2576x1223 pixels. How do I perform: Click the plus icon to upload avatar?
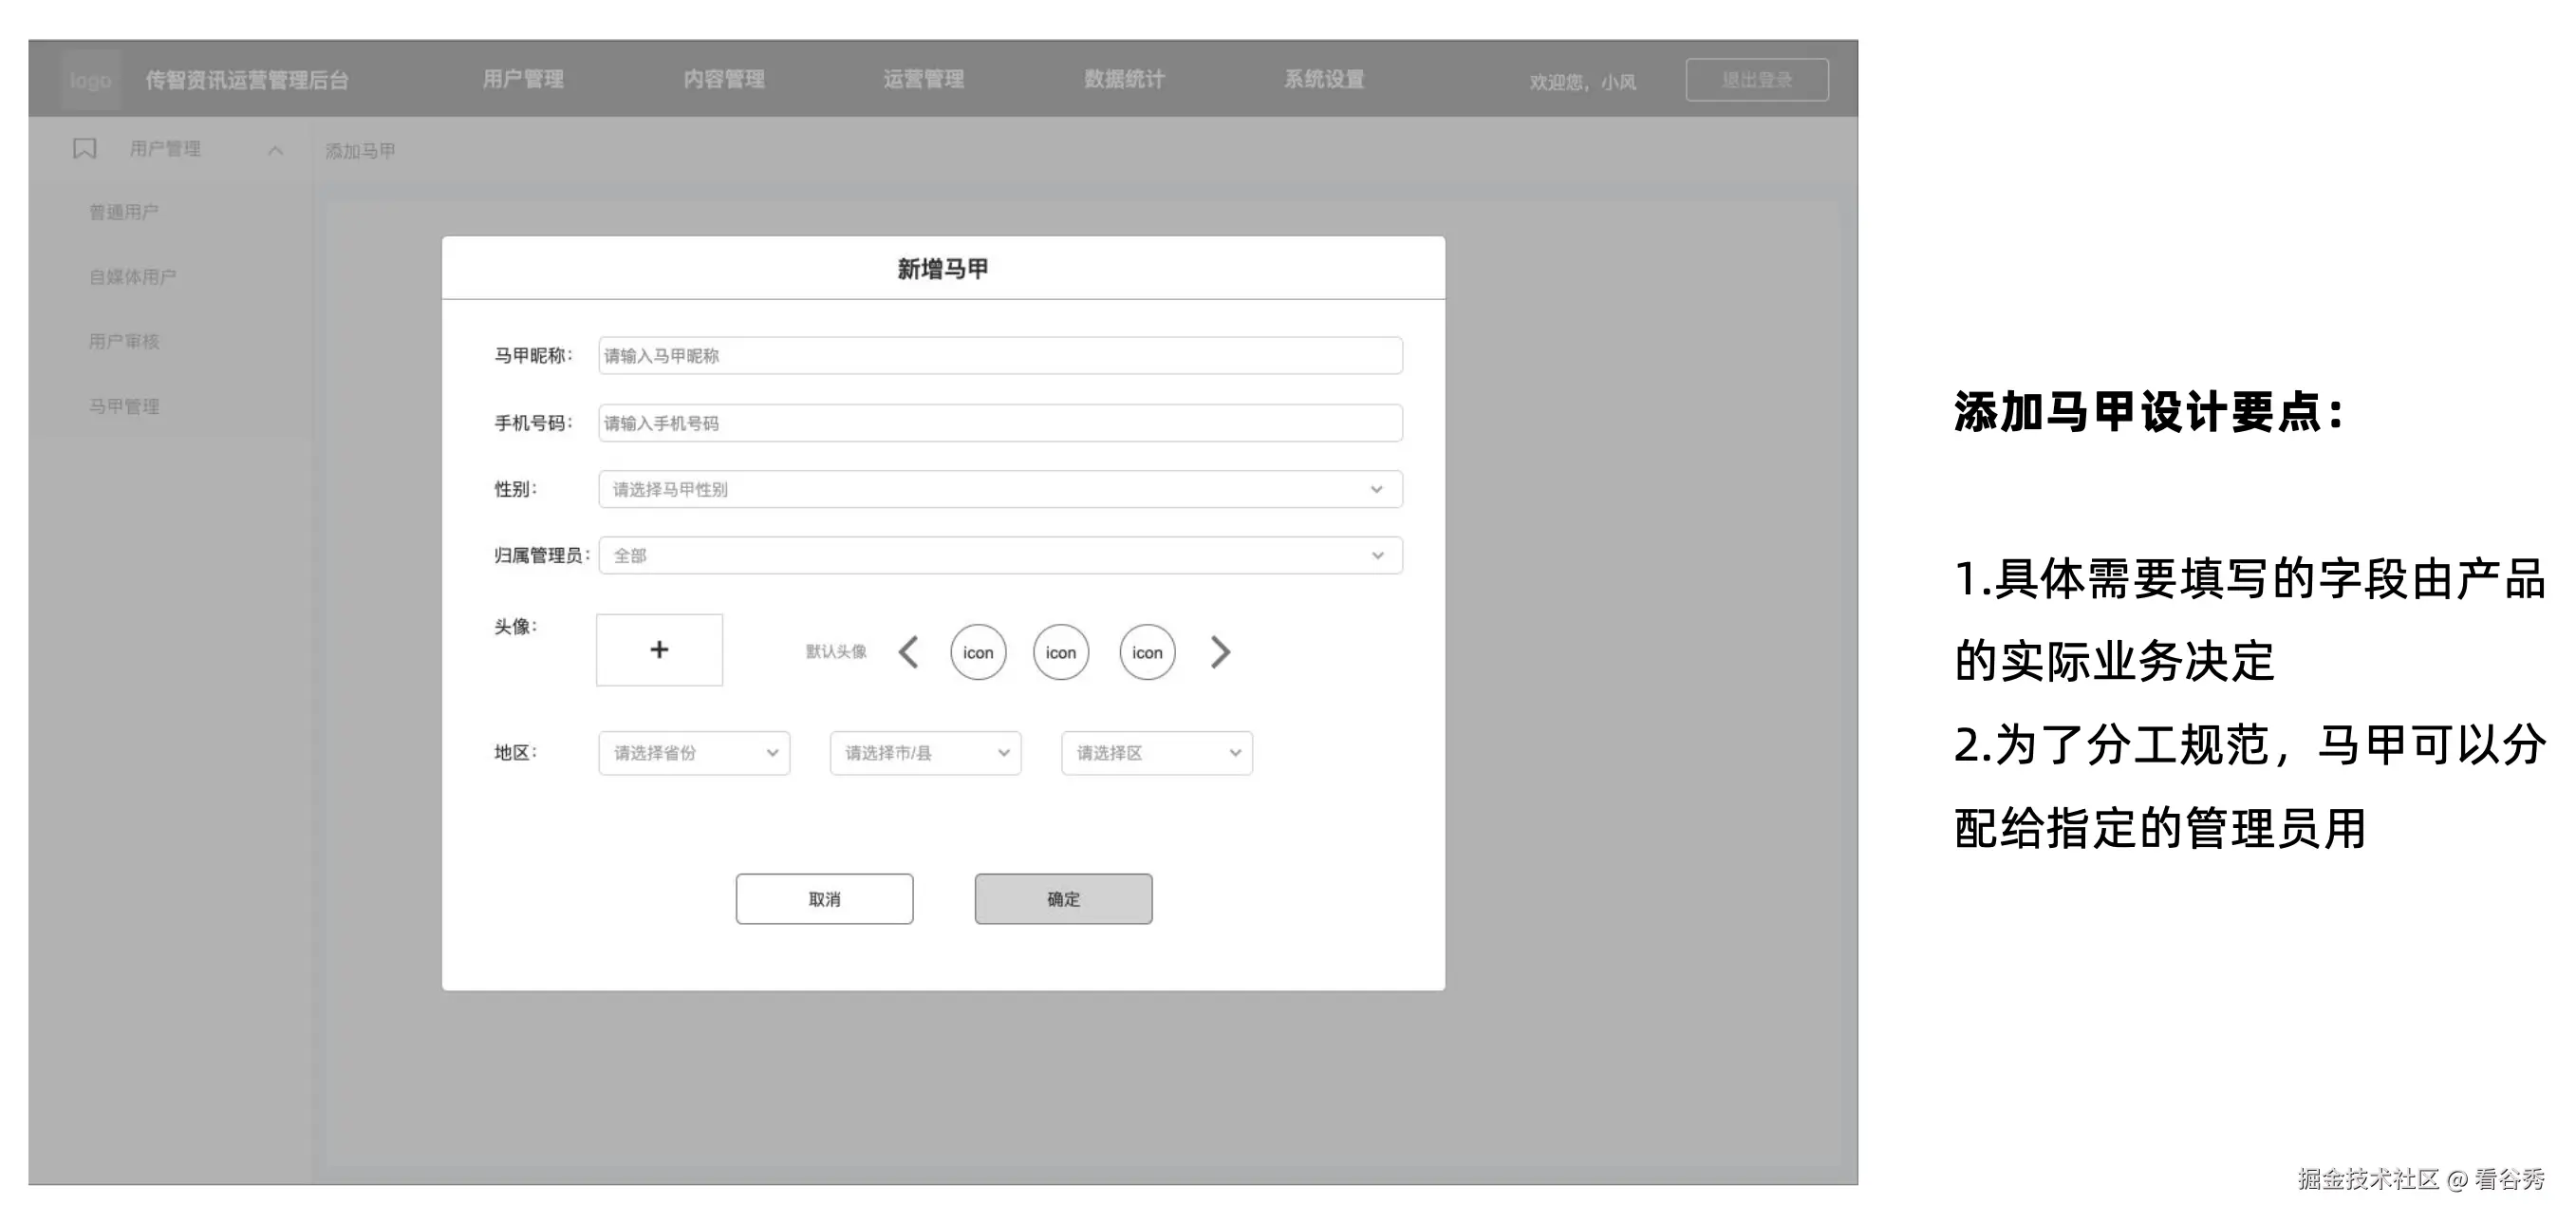click(658, 650)
